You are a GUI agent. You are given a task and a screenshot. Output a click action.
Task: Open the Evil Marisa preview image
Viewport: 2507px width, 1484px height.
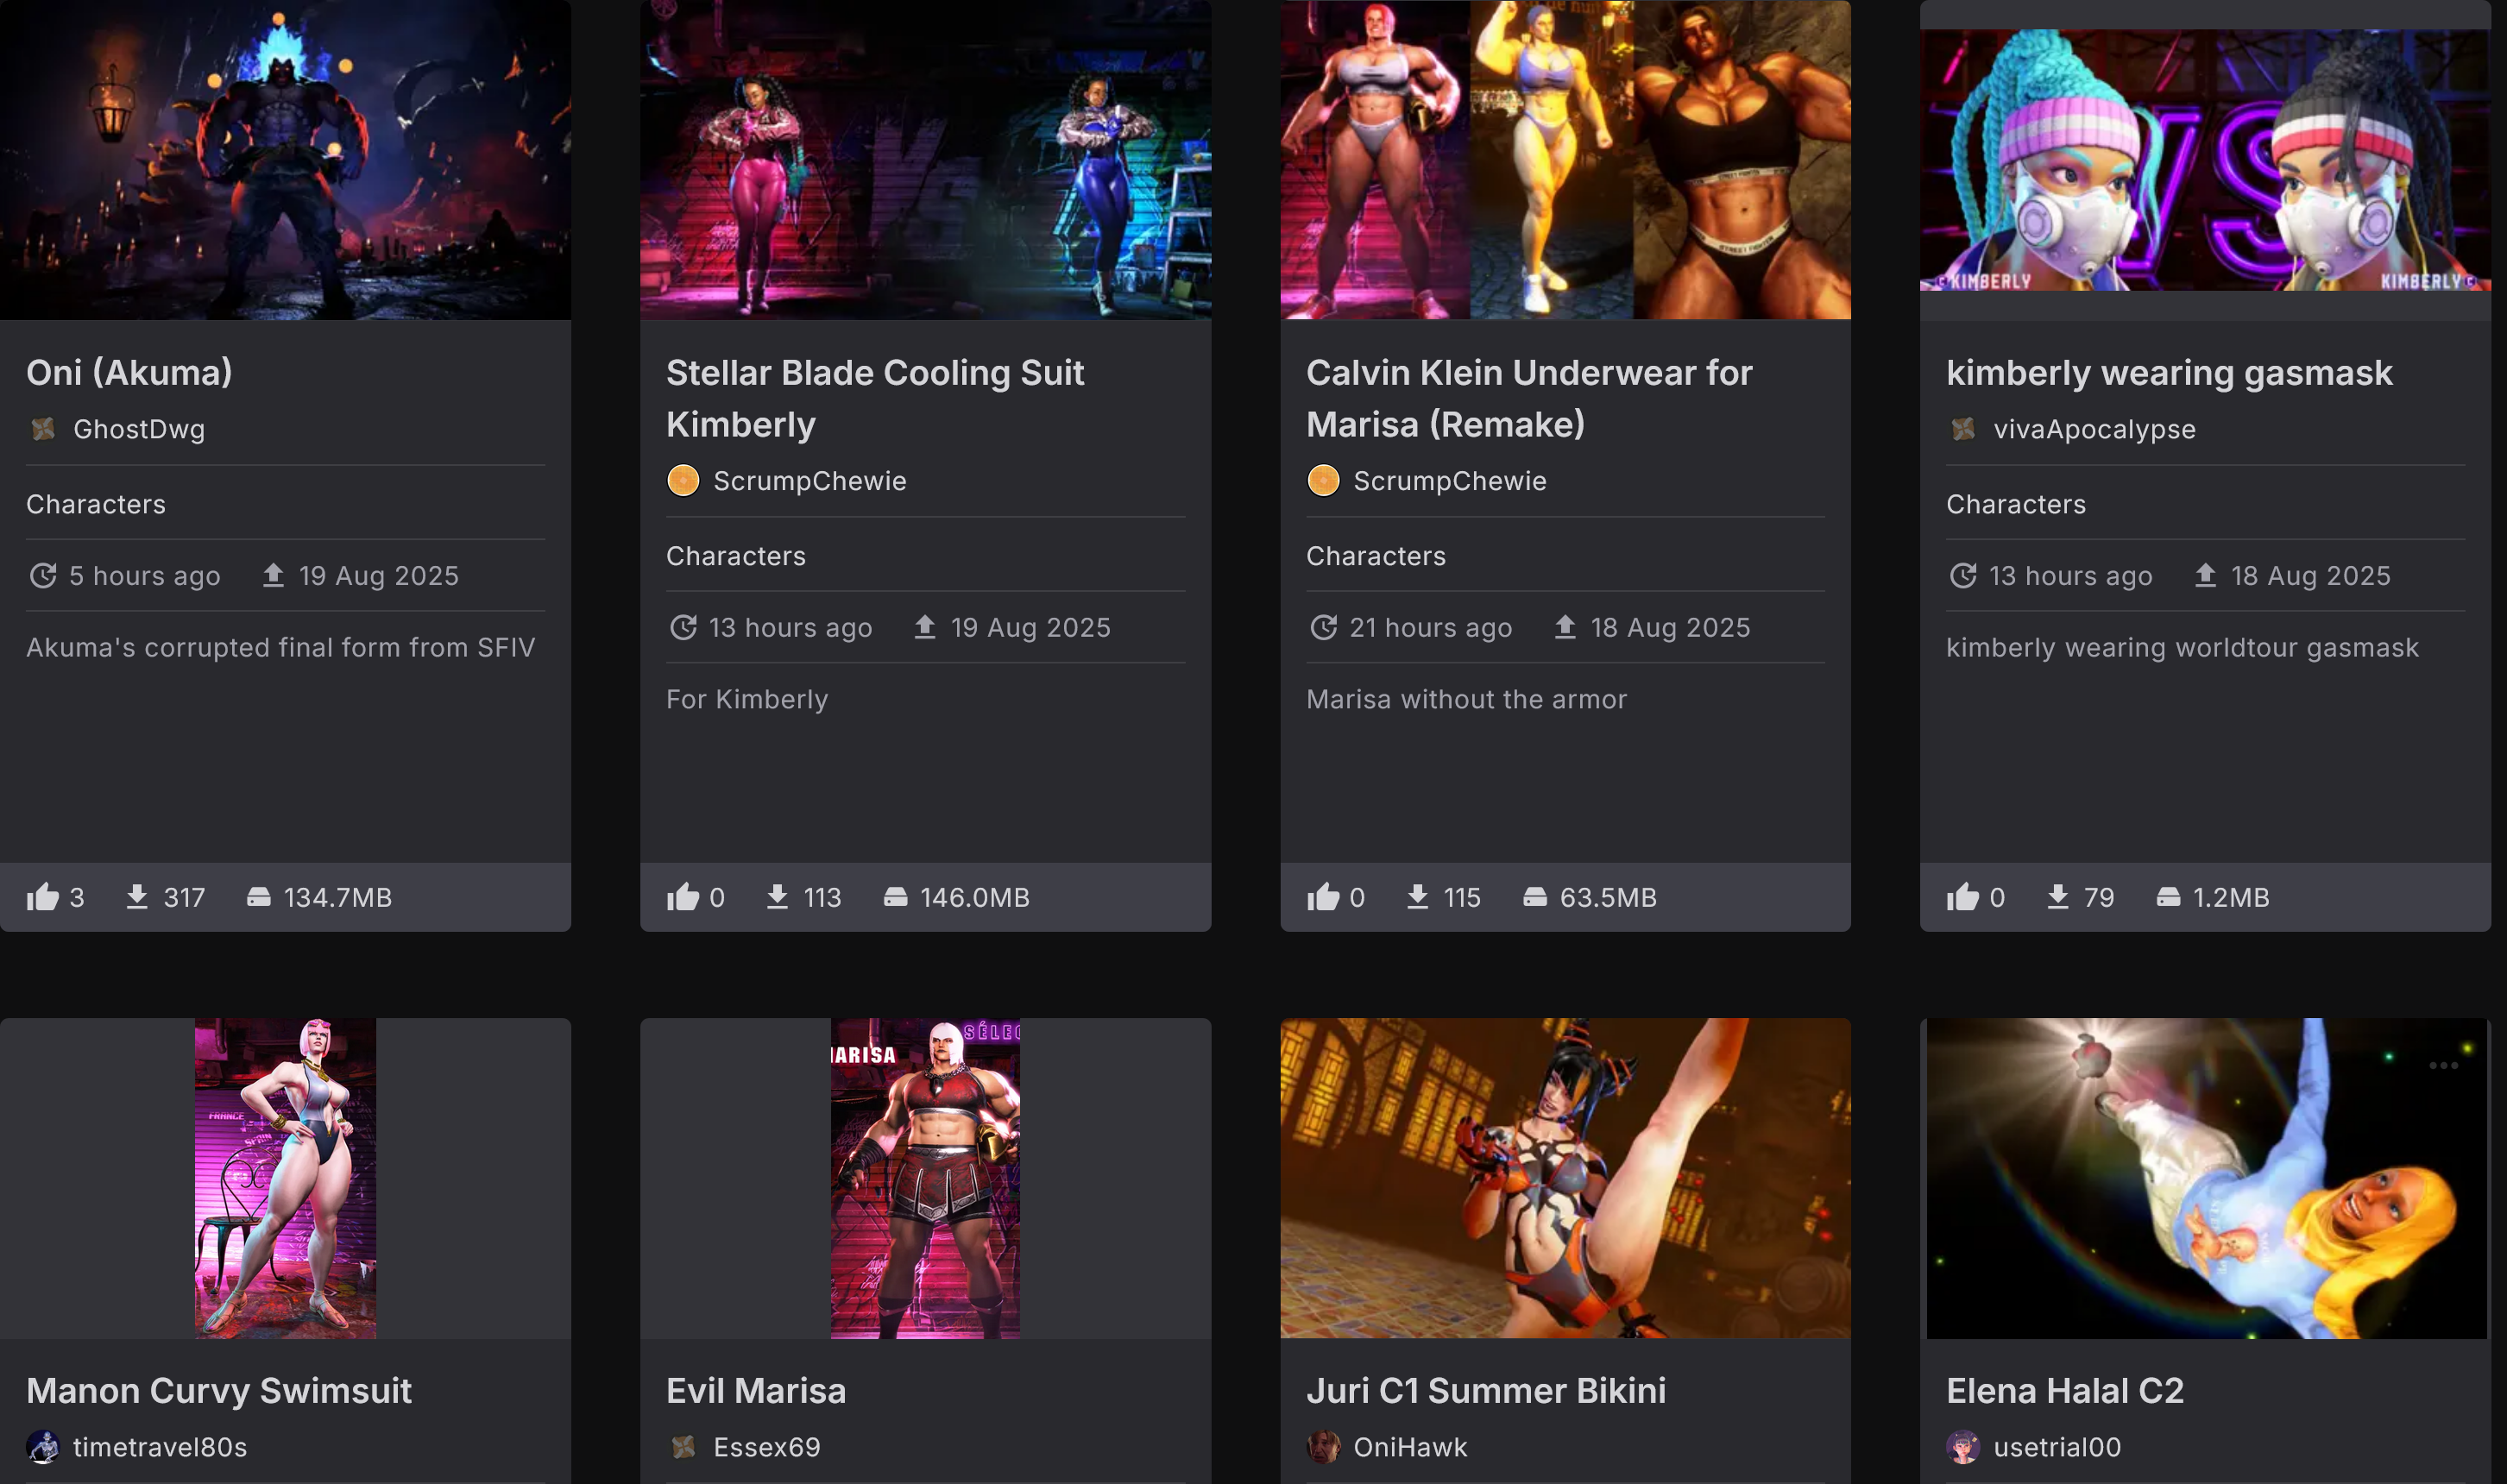pos(925,1178)
